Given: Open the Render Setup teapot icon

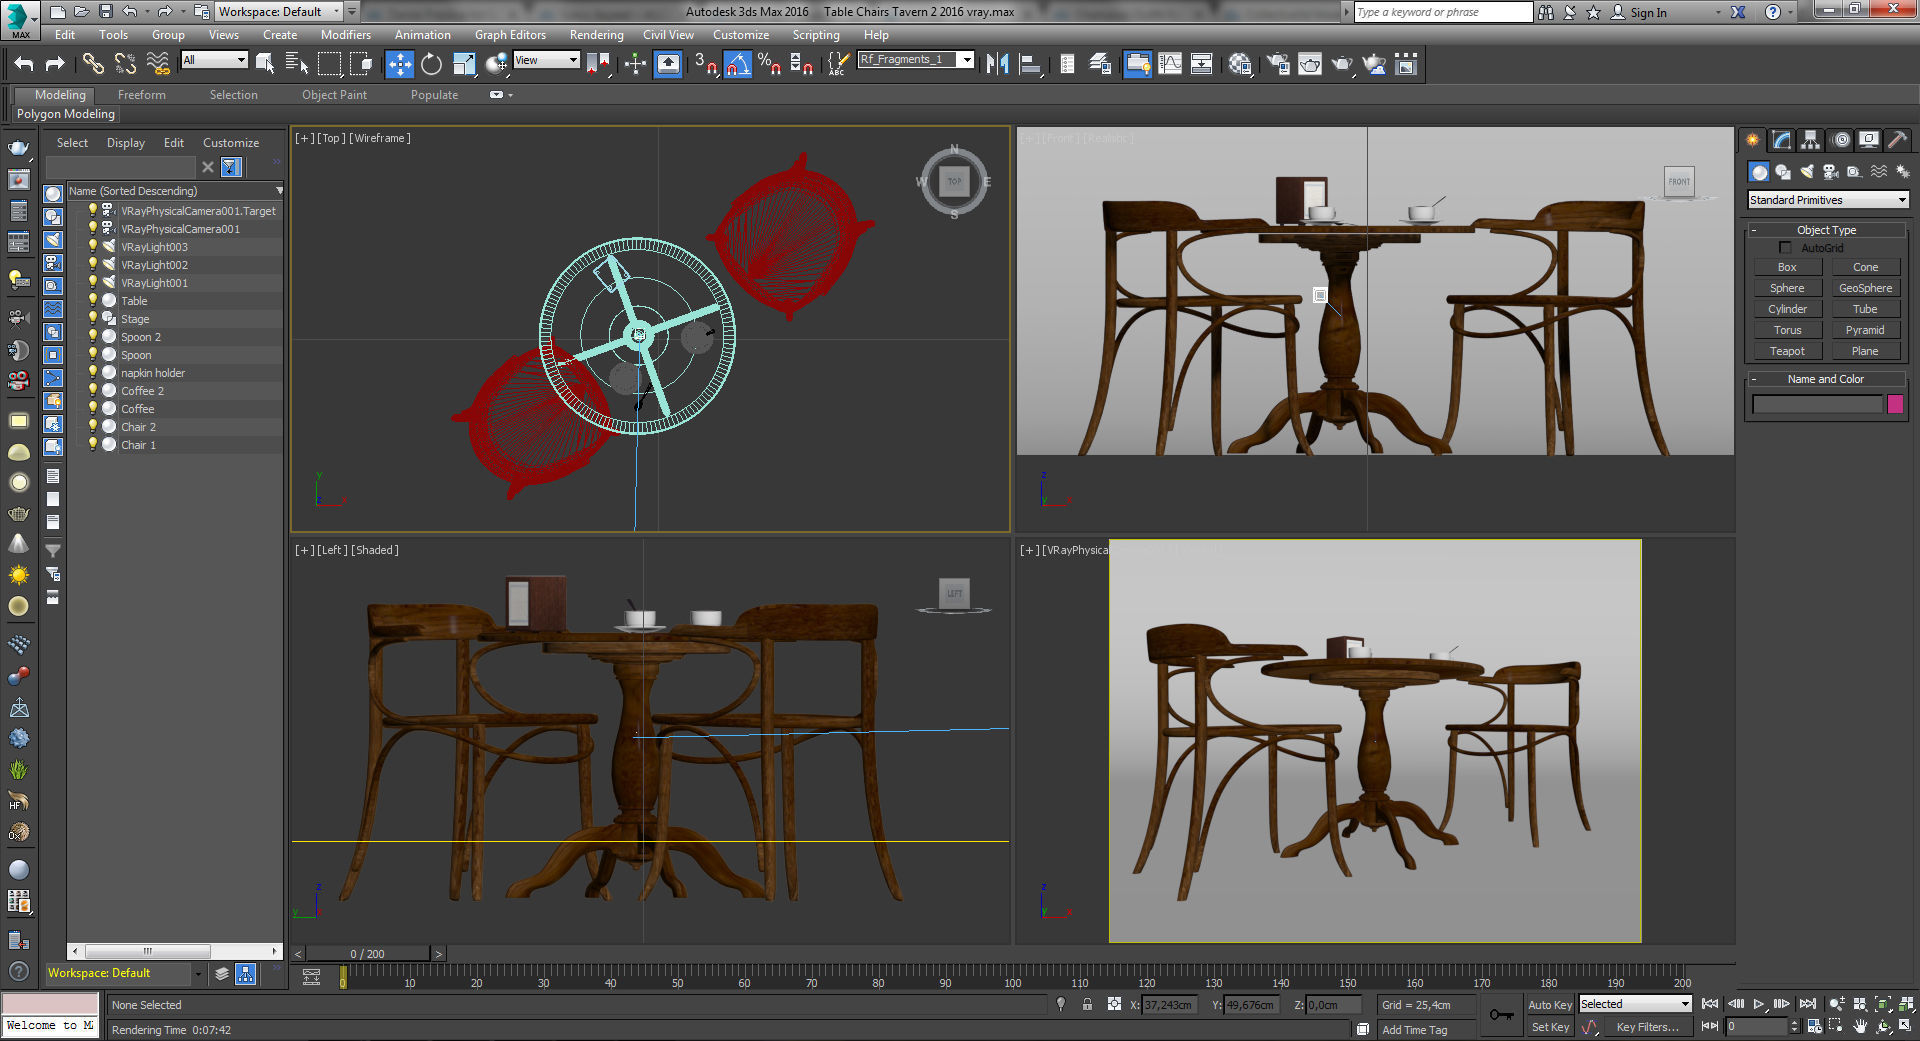Looking at the screenshot, I should [1277, 64].
